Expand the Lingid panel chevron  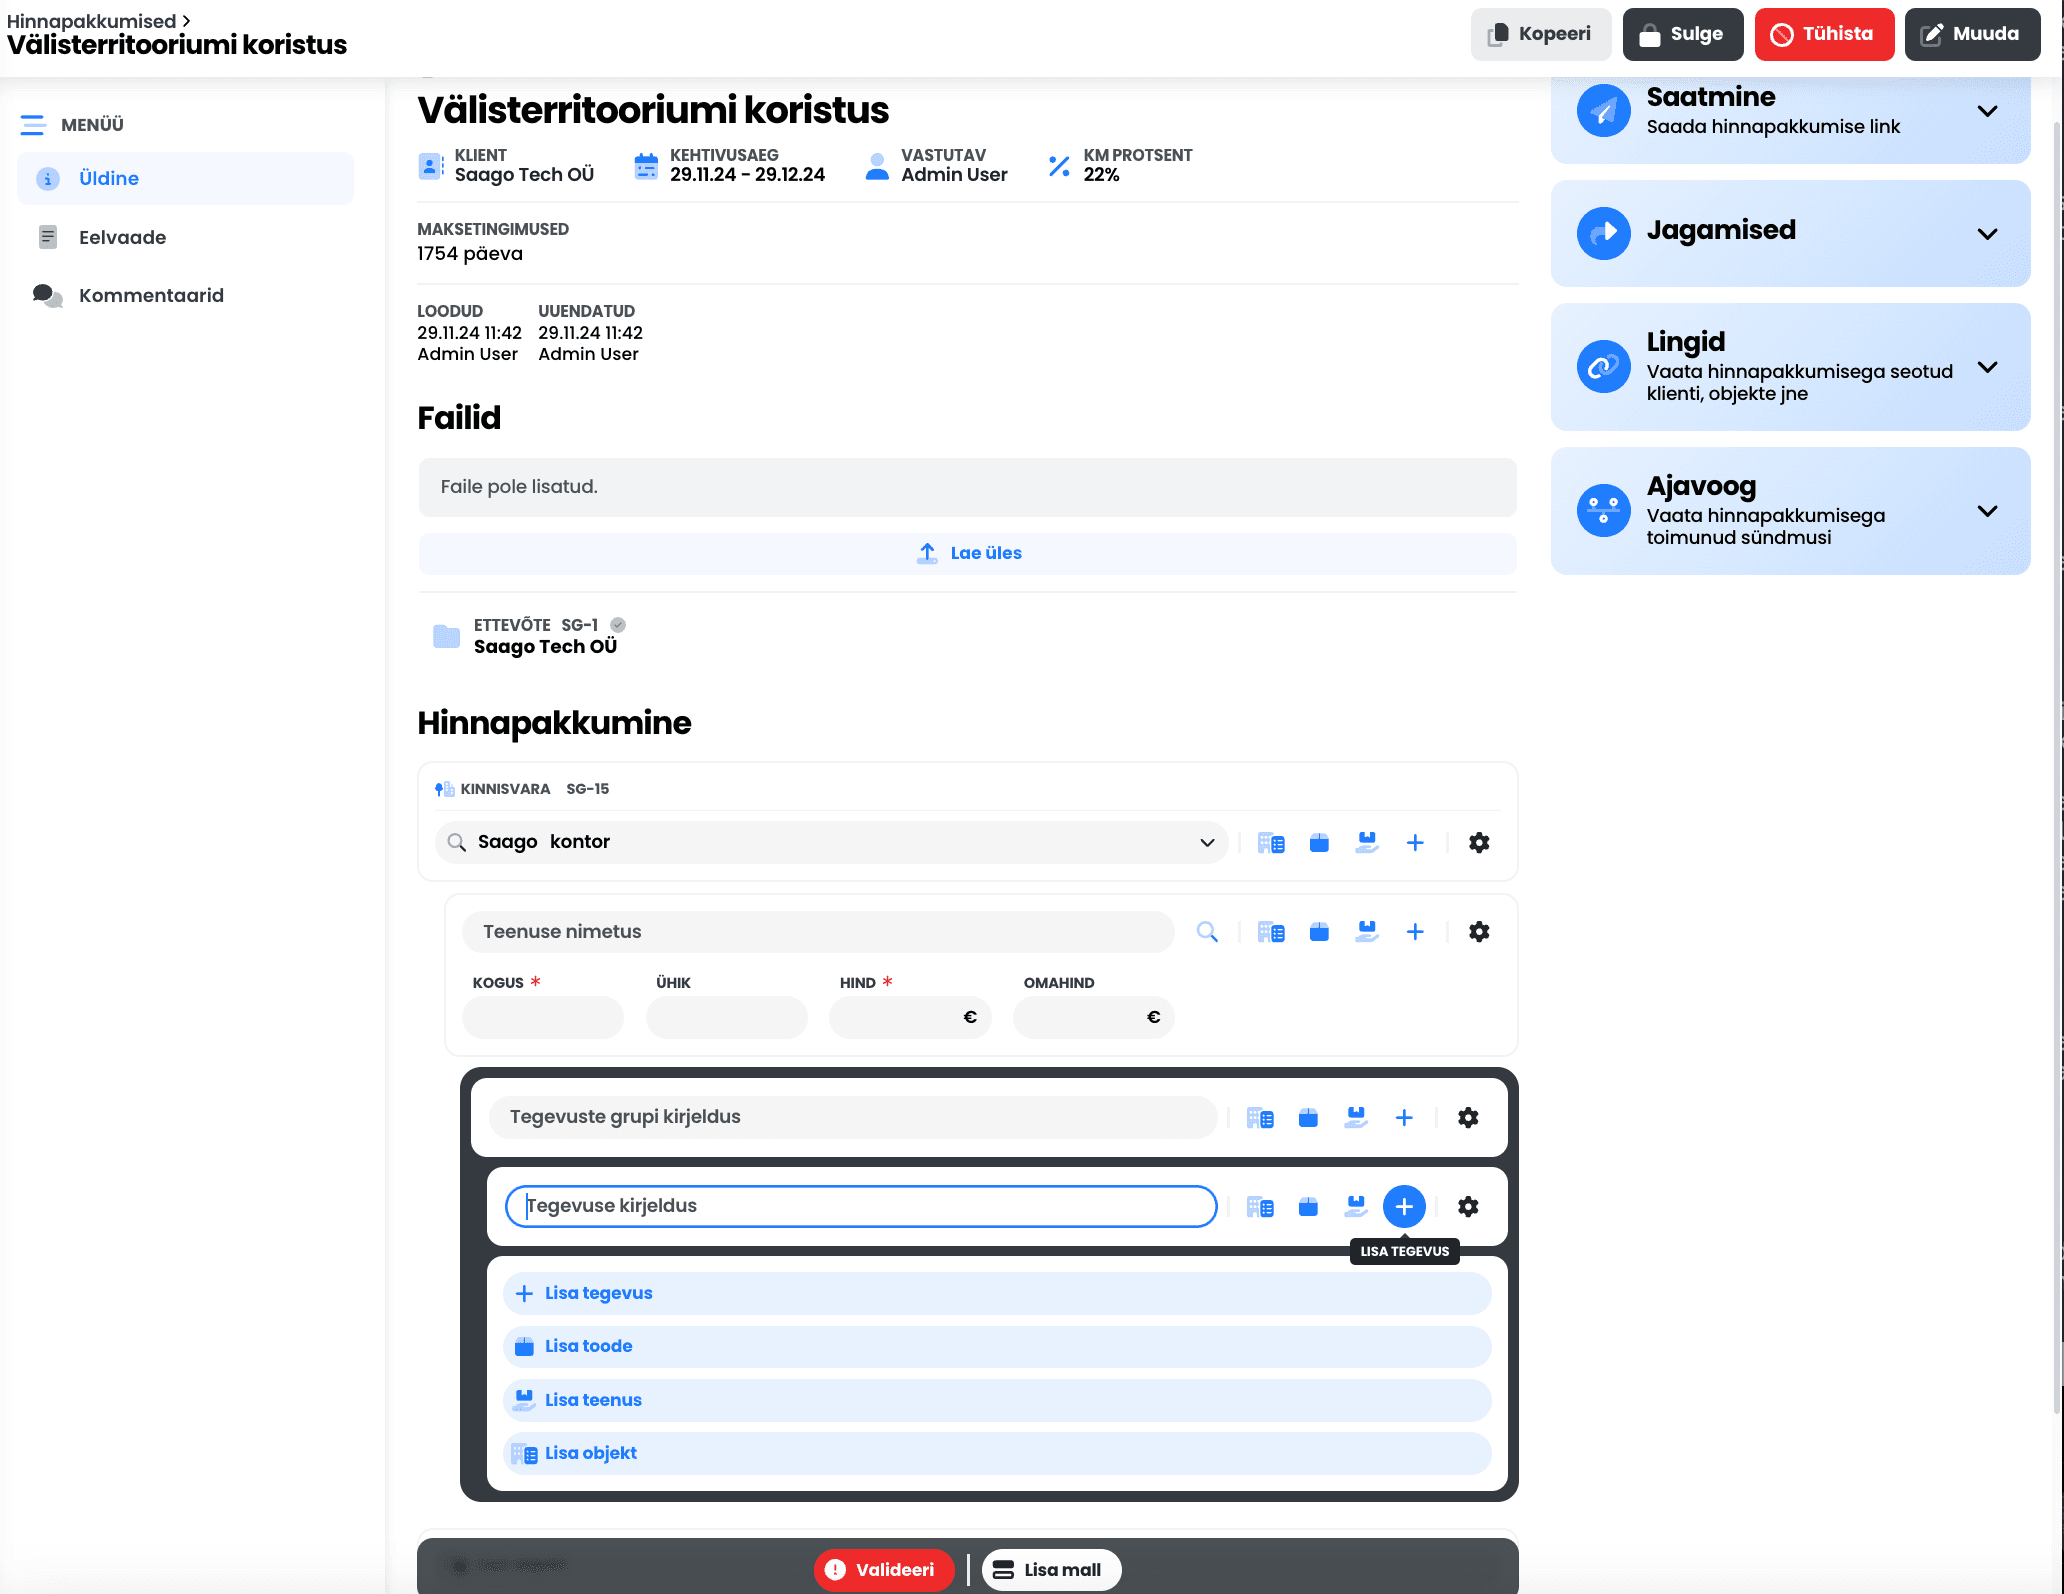pos(1987,367)
